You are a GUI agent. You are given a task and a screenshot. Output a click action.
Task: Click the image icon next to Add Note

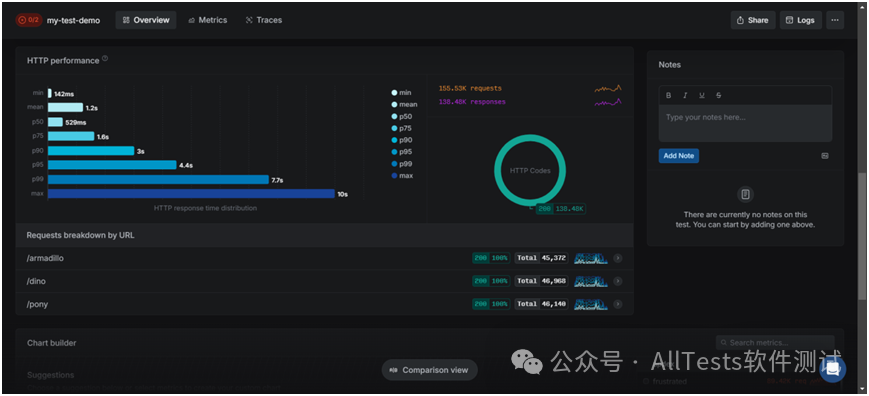(x=825, y=156)
